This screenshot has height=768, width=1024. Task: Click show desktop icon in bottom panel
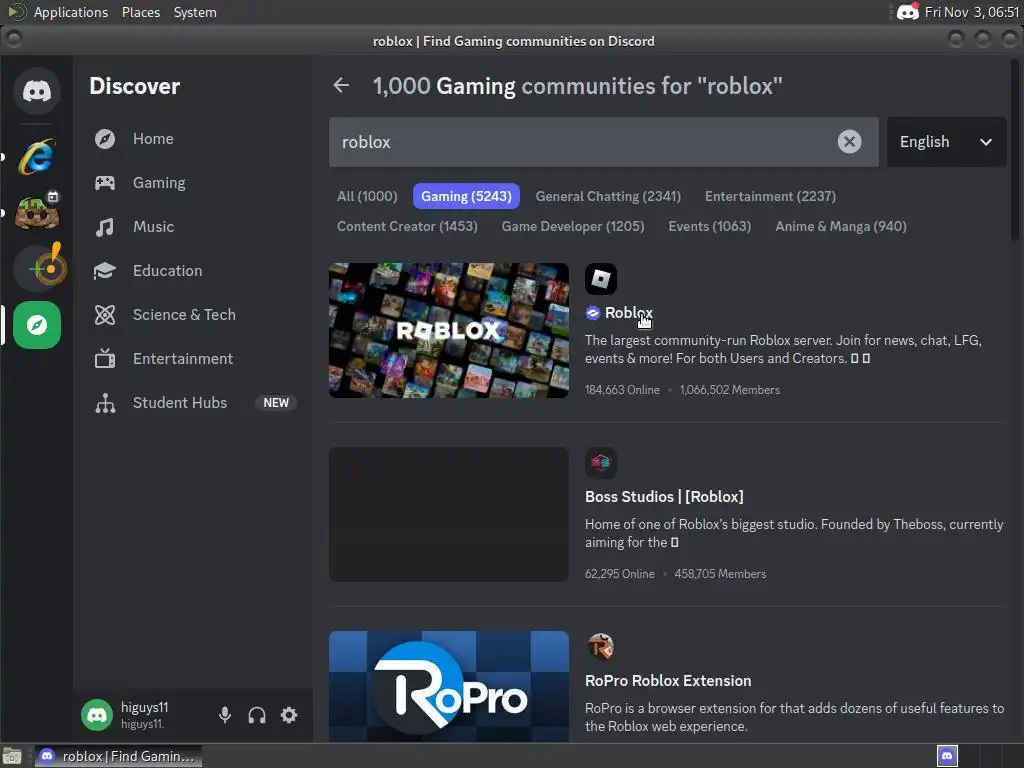(x=12, y=756)
